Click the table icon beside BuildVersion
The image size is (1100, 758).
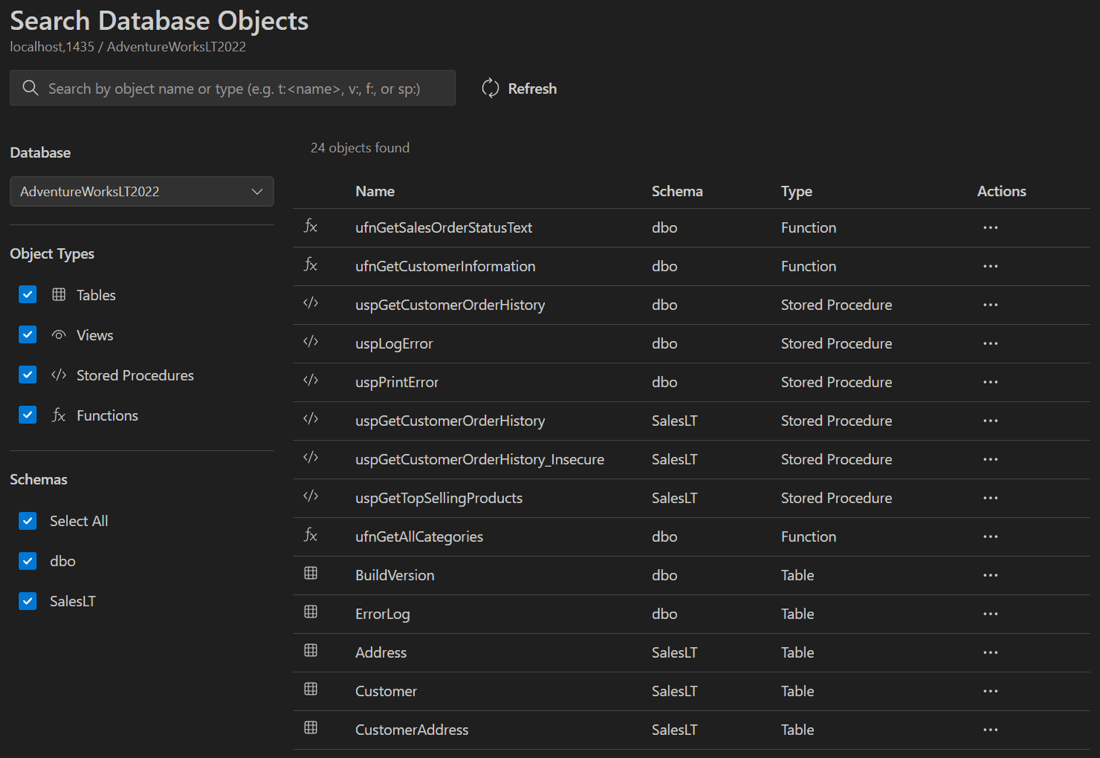pos(311,574)
